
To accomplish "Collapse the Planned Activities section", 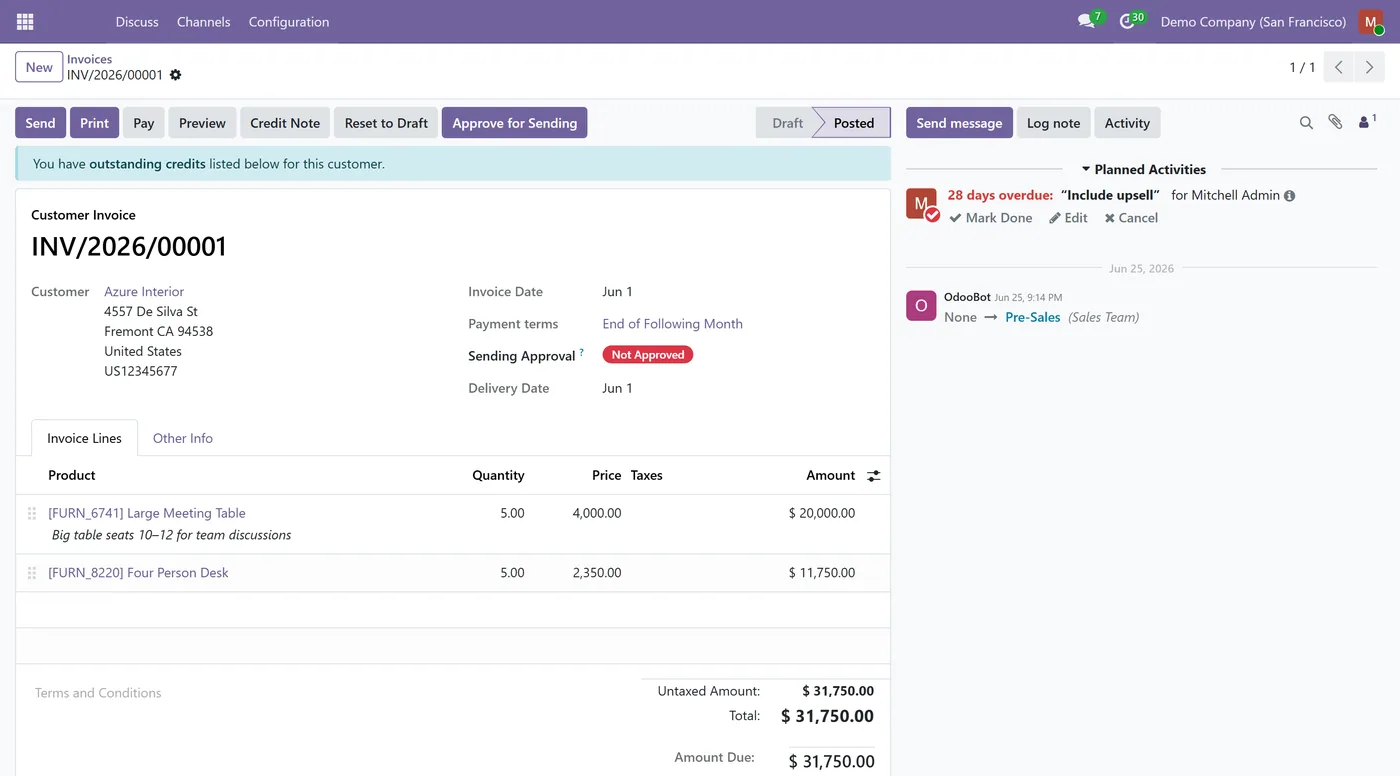I will point(1143,169).
